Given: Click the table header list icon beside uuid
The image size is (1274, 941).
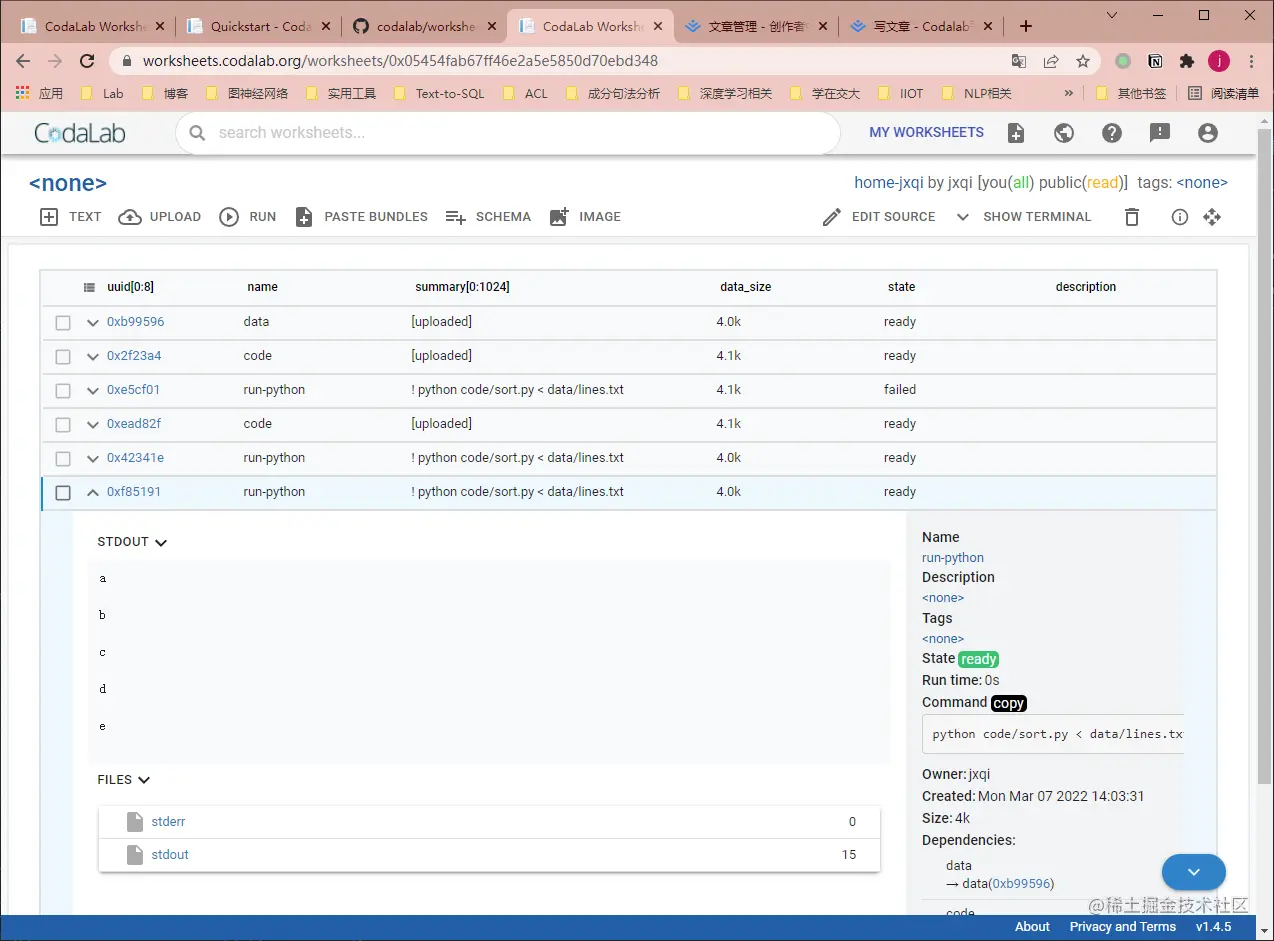Looking at the screenshot, I should (x=89, y=287).
